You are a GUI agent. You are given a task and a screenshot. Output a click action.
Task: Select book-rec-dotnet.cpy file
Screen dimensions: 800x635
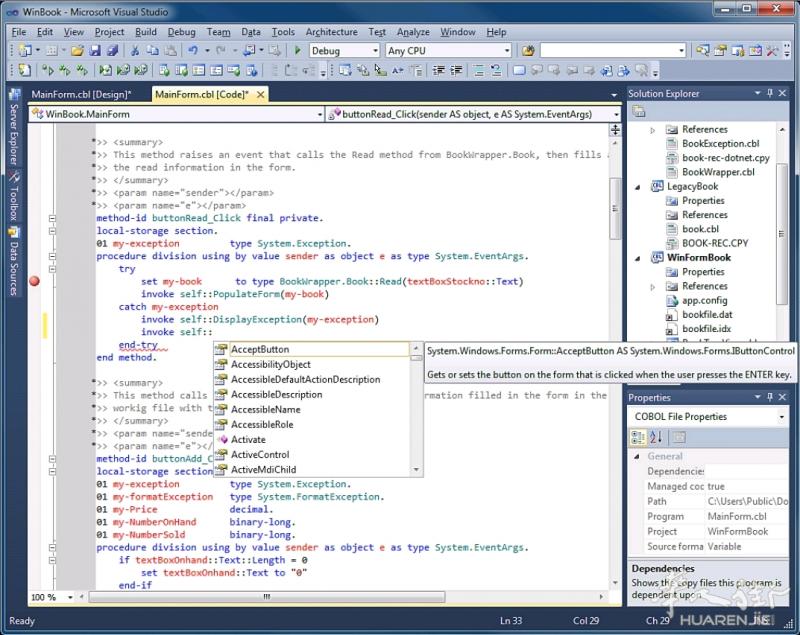coord(726,158)
